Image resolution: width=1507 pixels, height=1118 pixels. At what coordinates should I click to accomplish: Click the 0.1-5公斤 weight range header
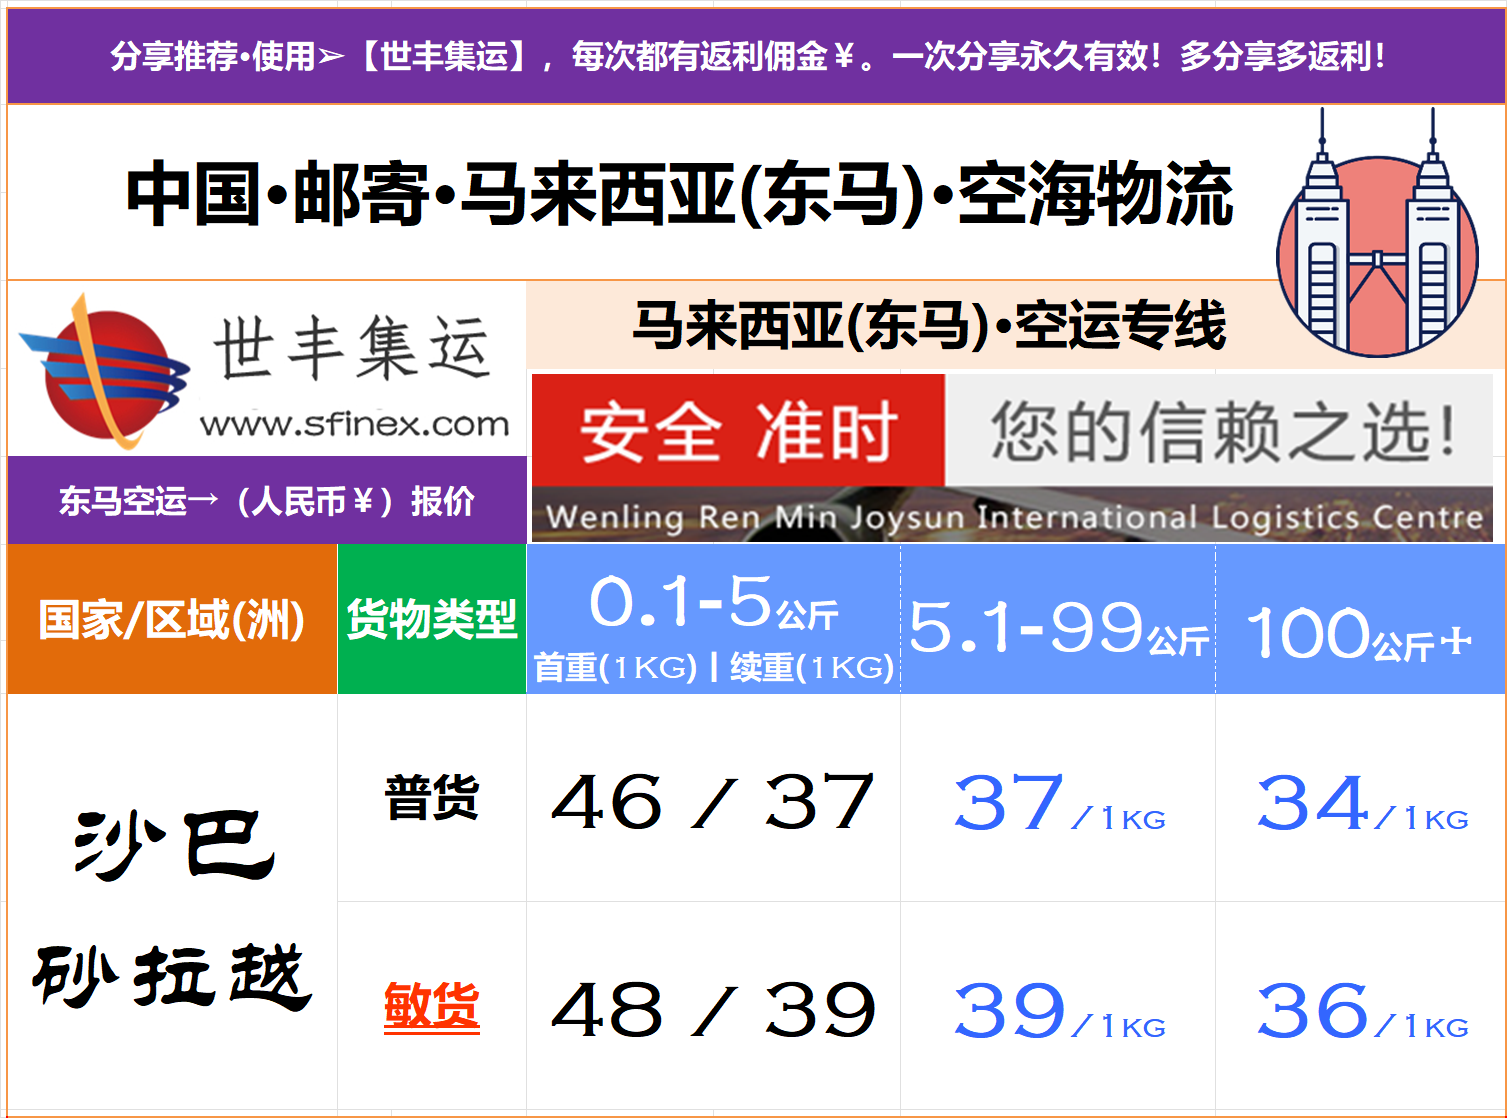tap(713, 604)
